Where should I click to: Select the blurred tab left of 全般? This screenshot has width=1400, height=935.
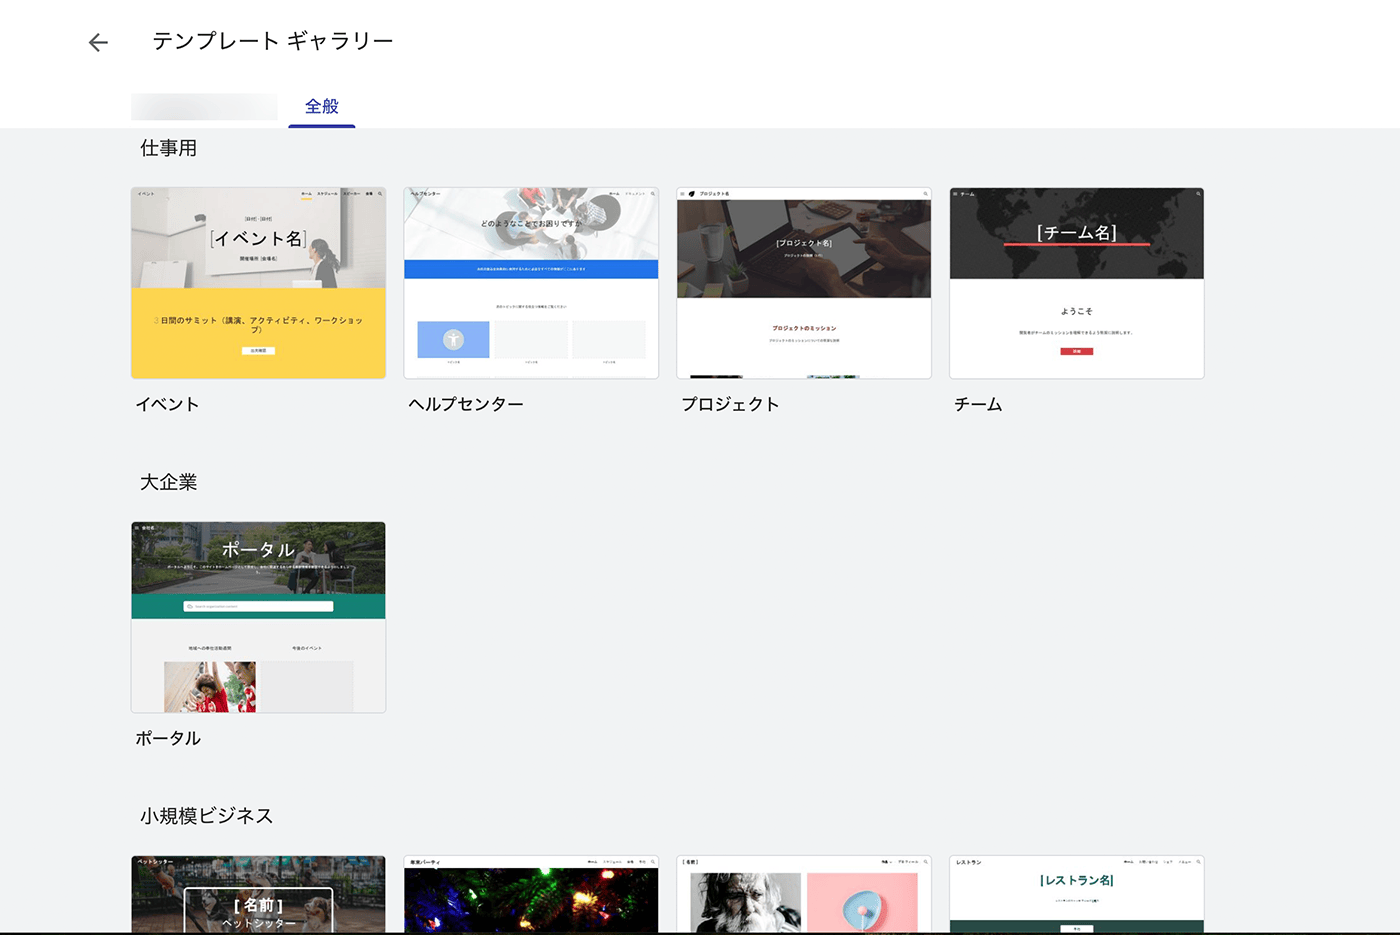tap(204, 106)
